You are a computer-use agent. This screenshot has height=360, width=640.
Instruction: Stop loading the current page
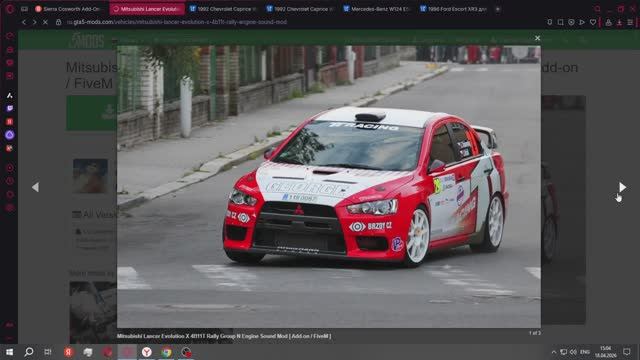(45, 22)
